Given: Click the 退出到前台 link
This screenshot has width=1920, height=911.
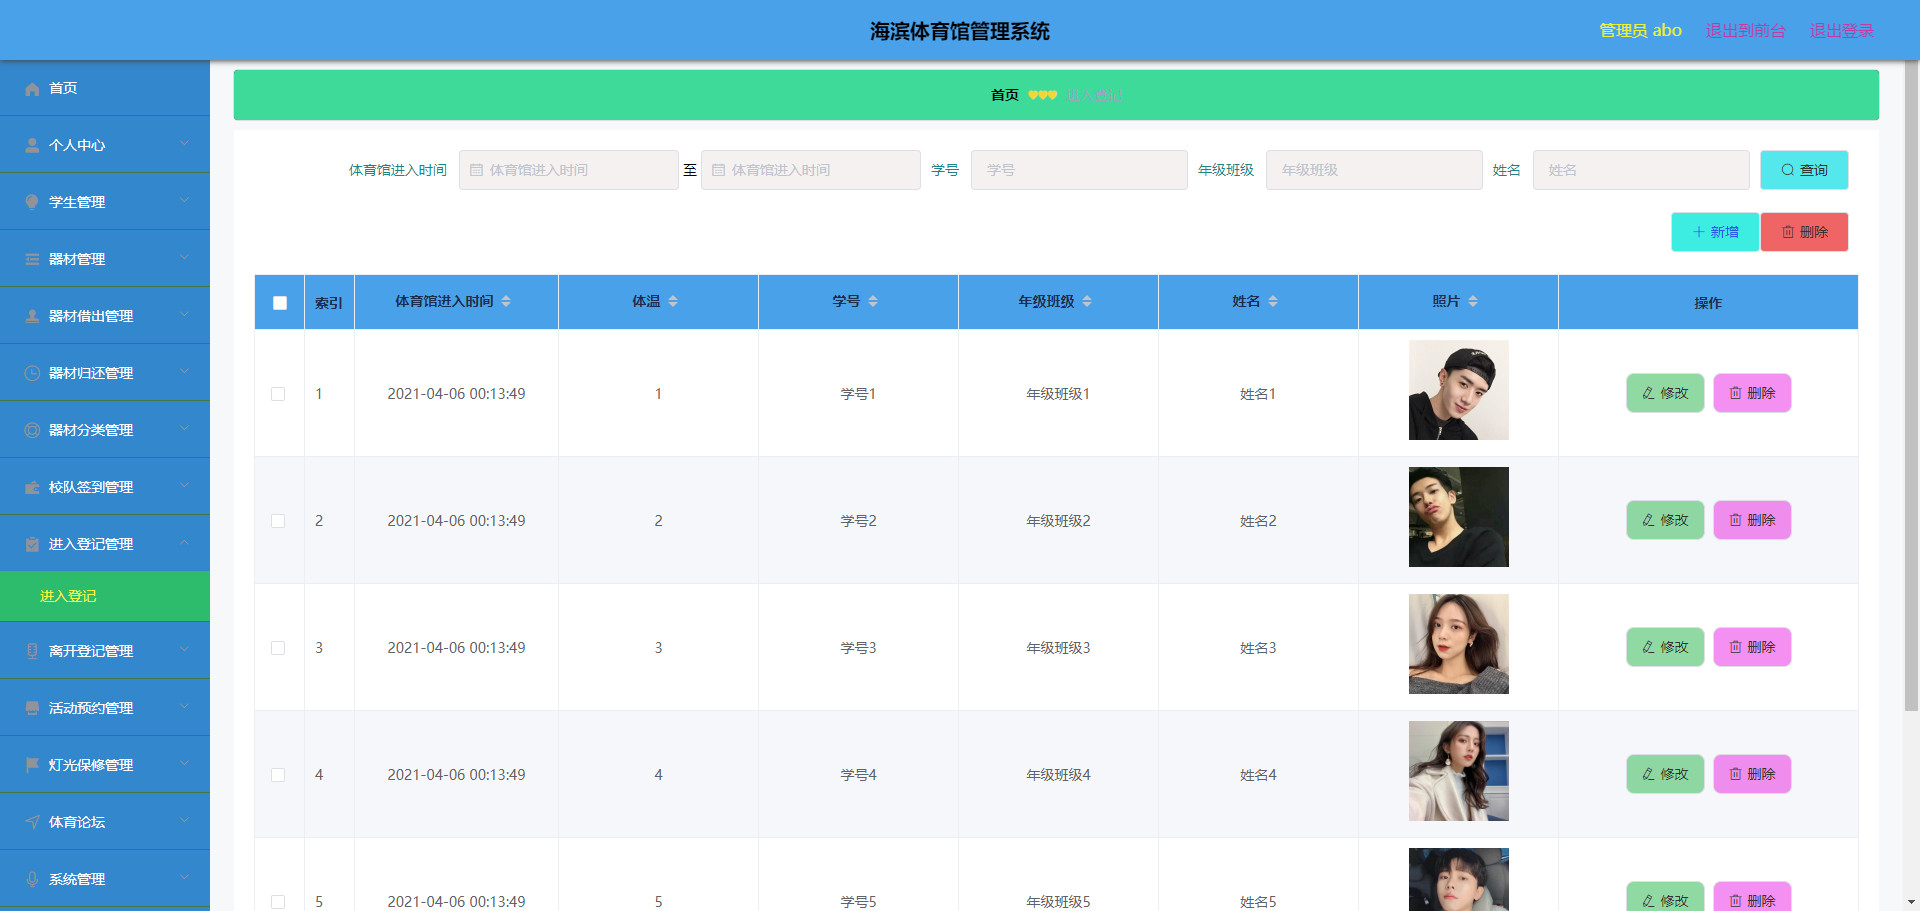Looking at the screenshot, I should (1745, 31).
